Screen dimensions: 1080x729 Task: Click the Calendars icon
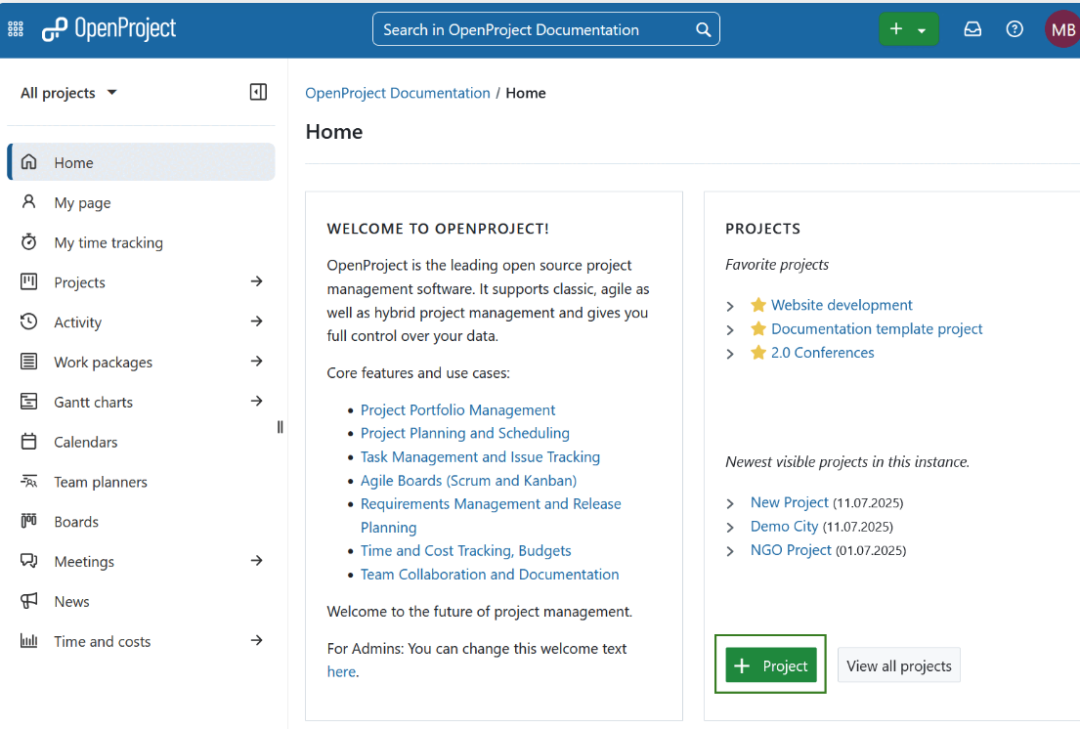29,442
